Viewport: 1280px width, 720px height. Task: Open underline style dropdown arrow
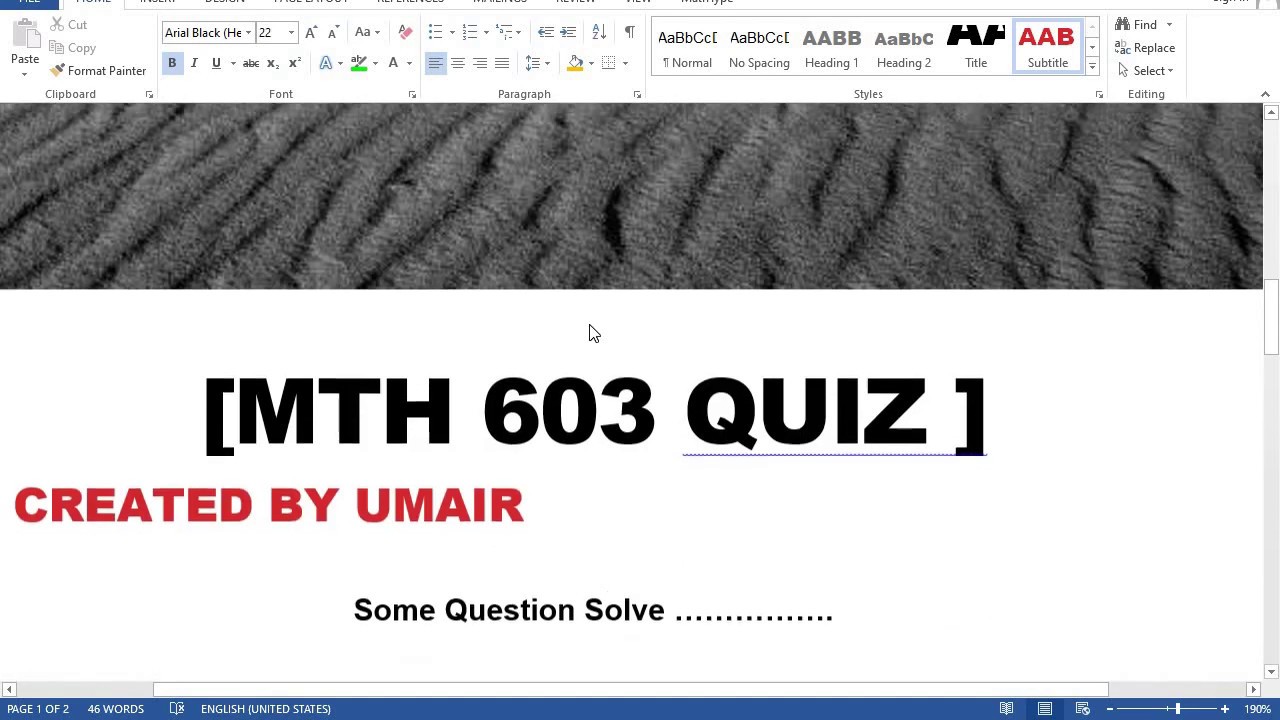coord(233,63)
